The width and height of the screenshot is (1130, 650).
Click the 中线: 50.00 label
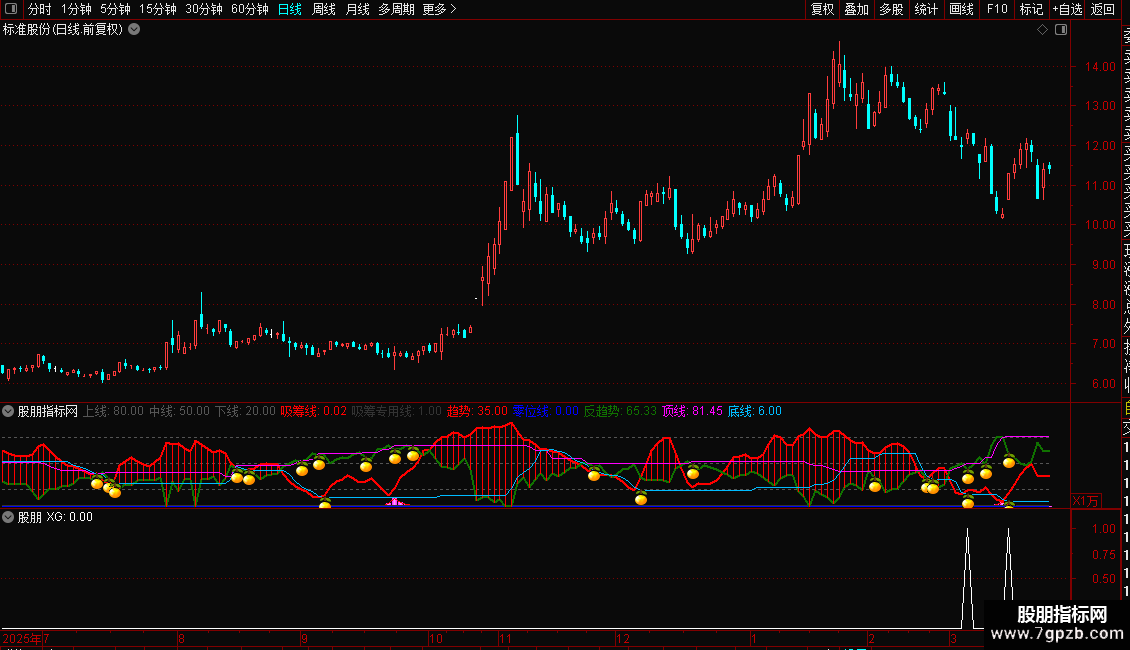pyautogui.click(x=179, y=411)
